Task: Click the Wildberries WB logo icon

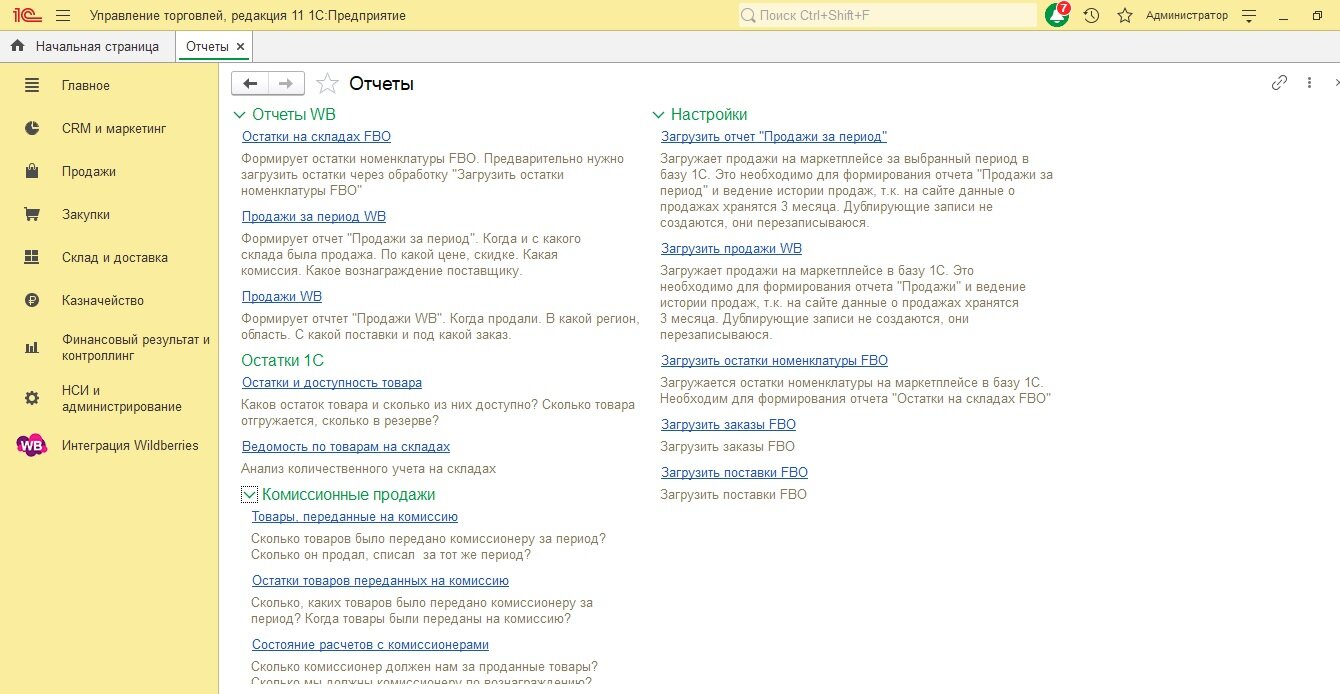Action: [32, 446]
